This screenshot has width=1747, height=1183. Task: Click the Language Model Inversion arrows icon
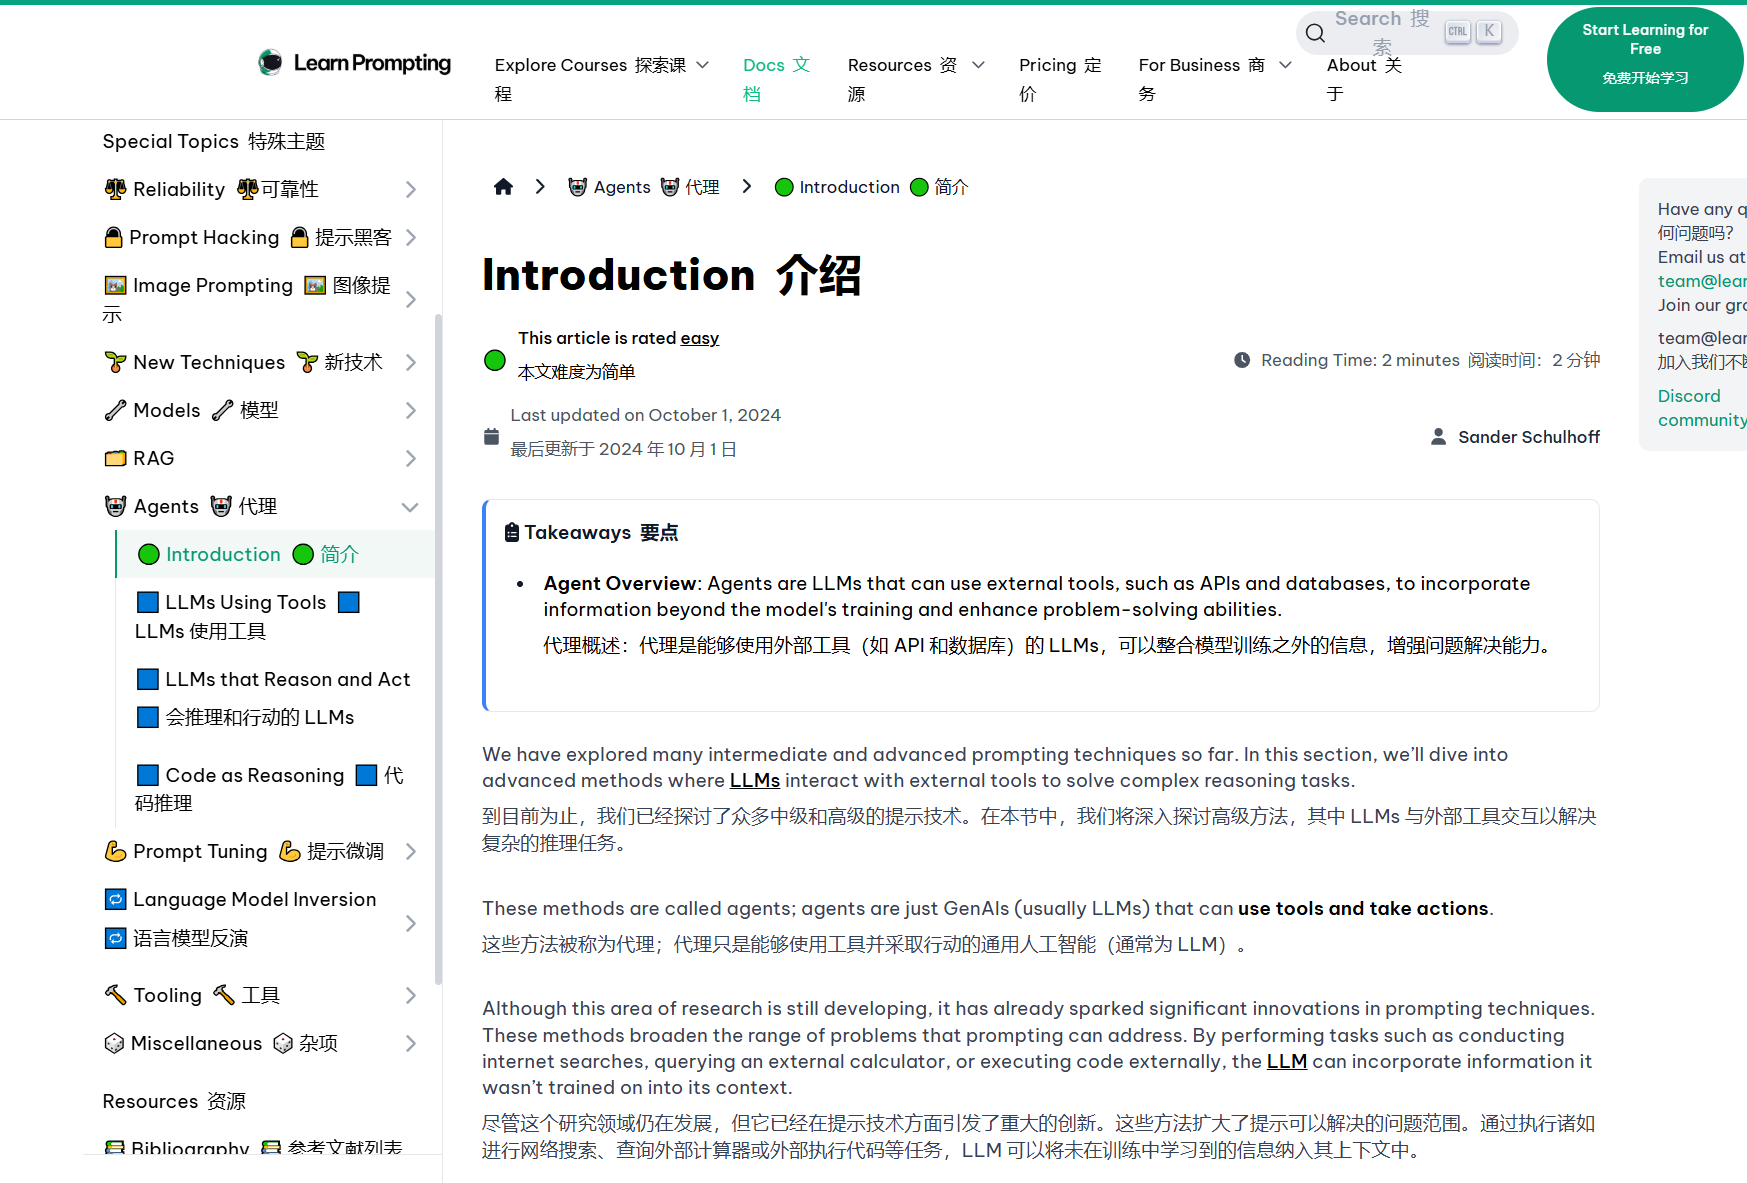click(115, 899)
